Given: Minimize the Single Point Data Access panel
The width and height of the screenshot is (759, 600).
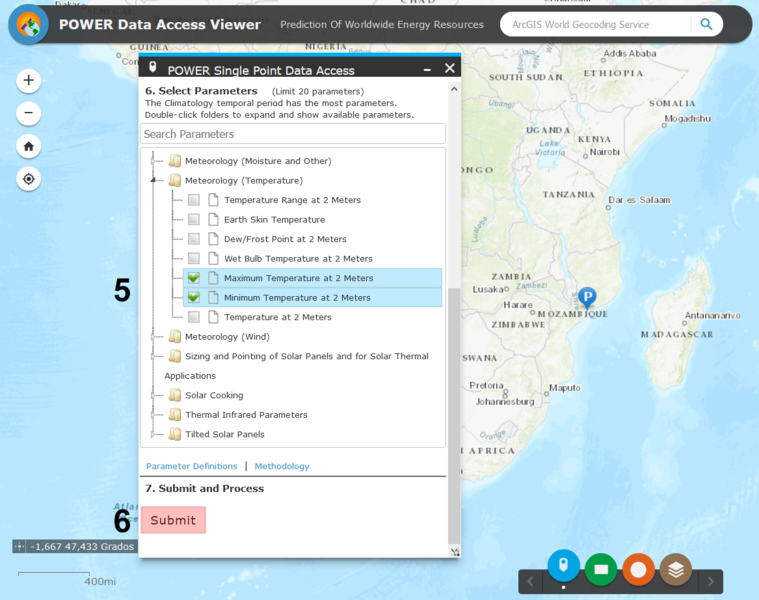Looking at the screenshot, I should pos(427,70).
